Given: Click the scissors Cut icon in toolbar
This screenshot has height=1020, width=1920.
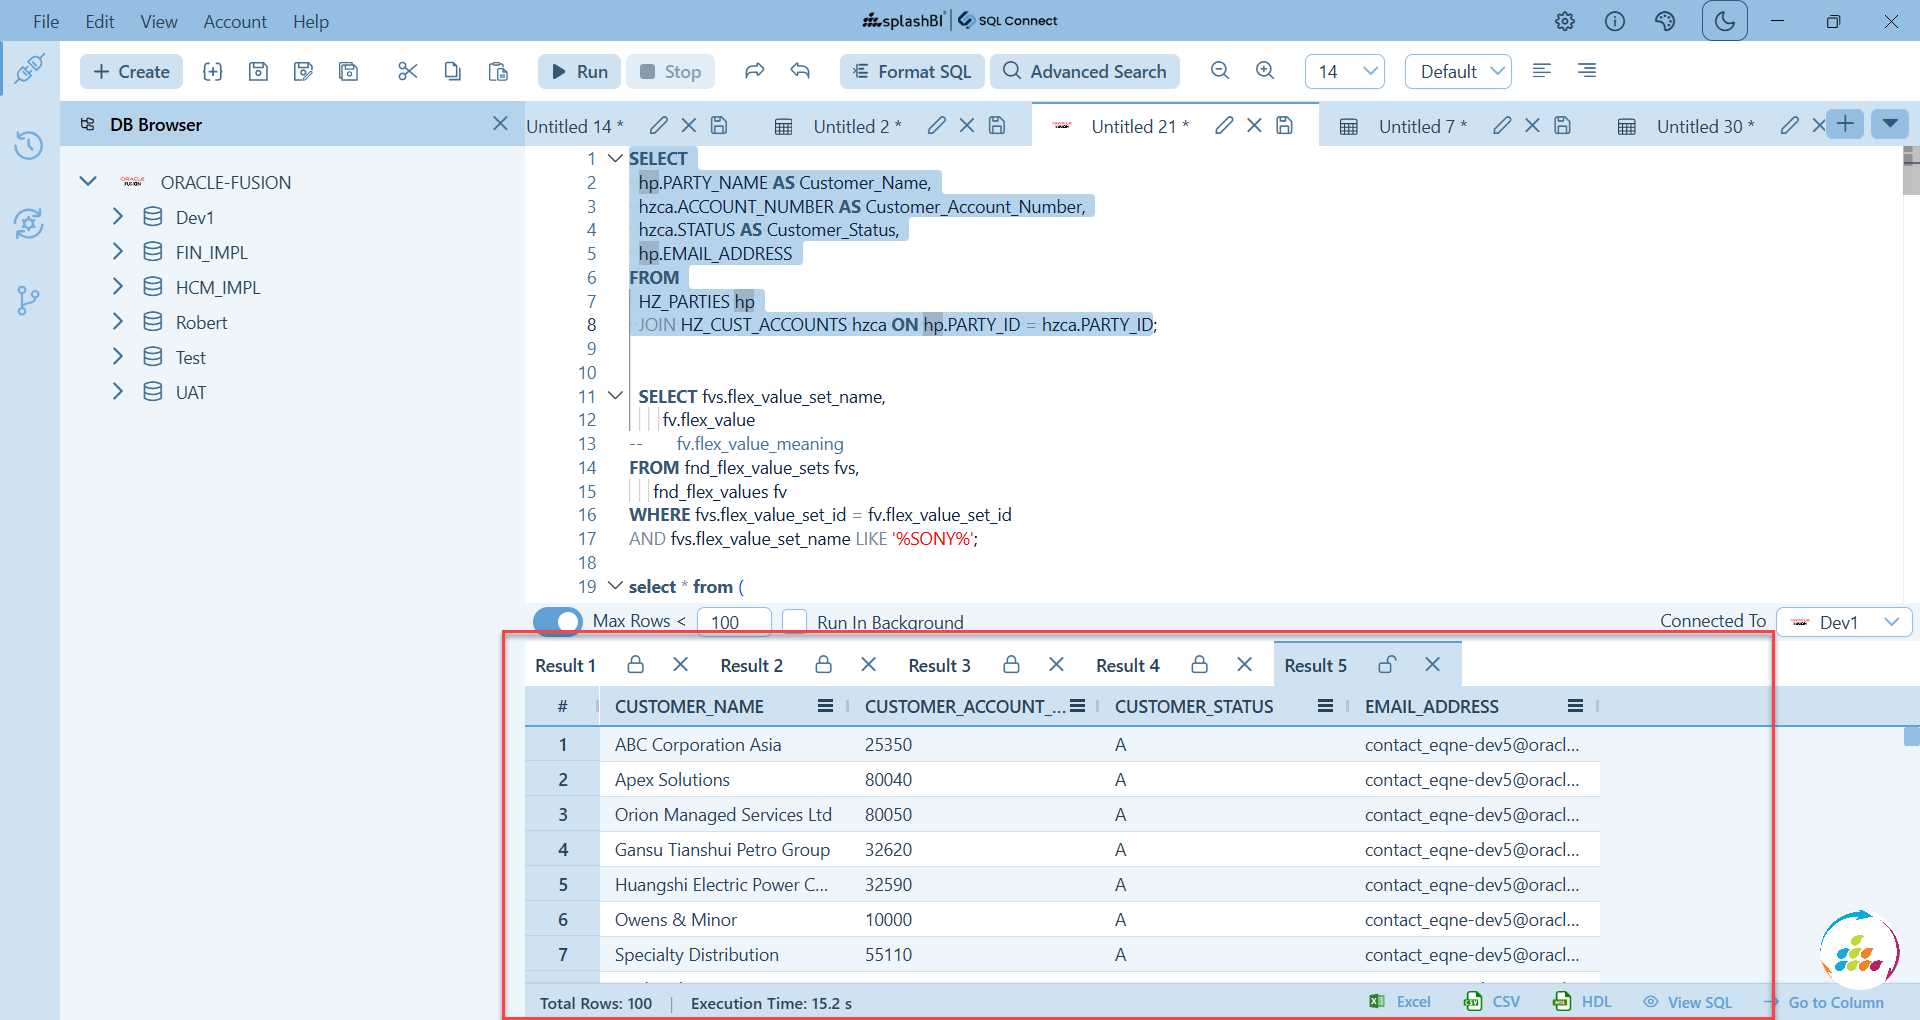Looking at the screenshot, I should [x=407, y=71].
